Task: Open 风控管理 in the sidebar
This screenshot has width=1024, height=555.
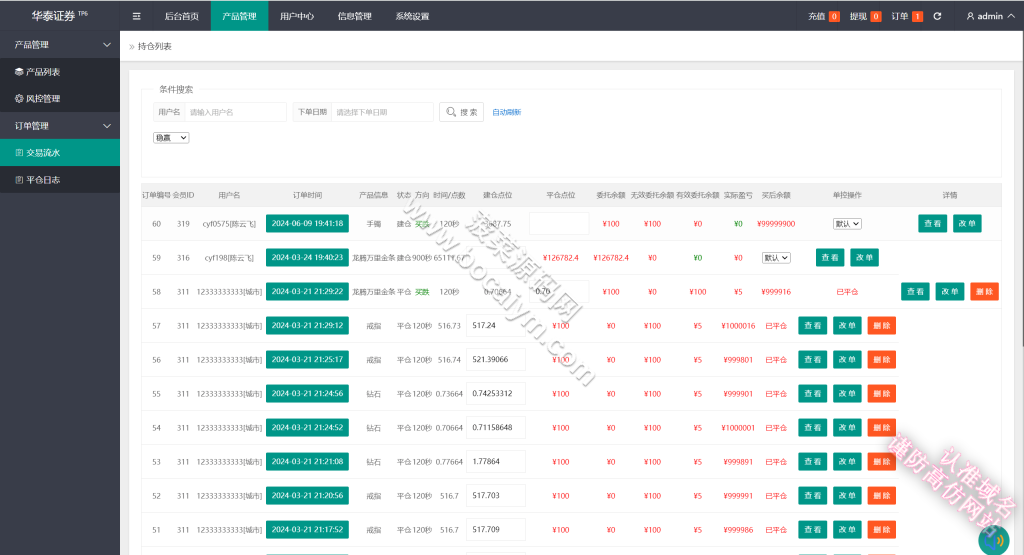Action: point(60,99)
